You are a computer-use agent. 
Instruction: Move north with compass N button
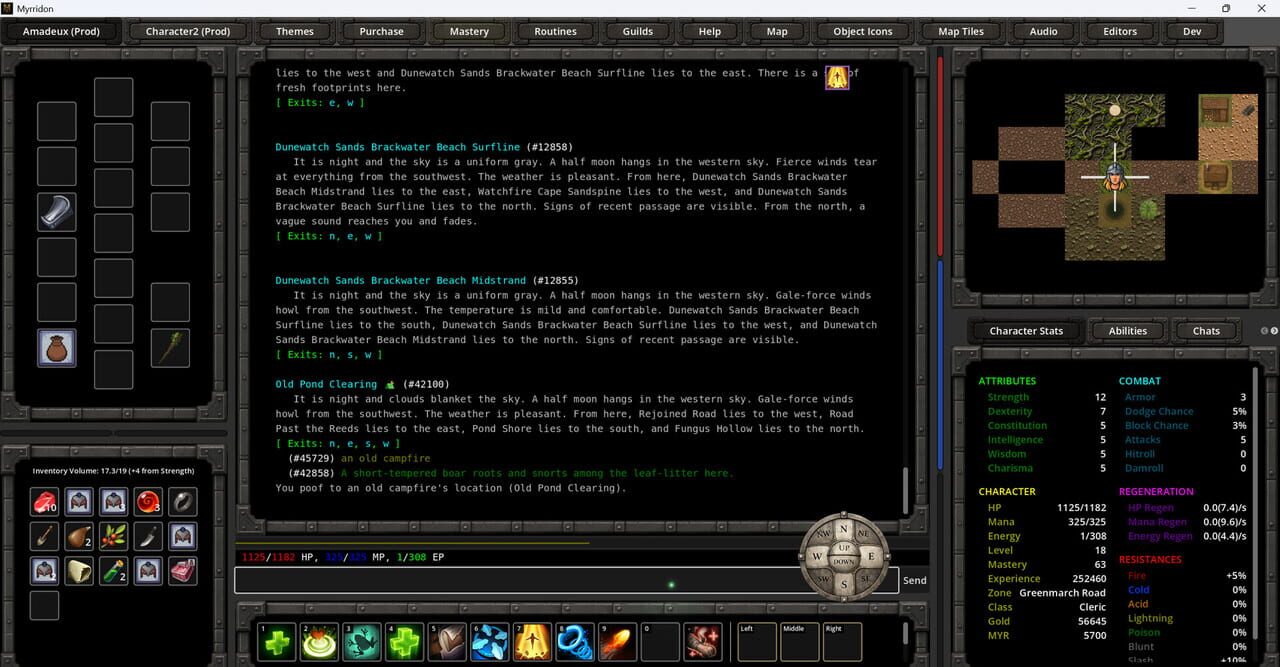843,529
